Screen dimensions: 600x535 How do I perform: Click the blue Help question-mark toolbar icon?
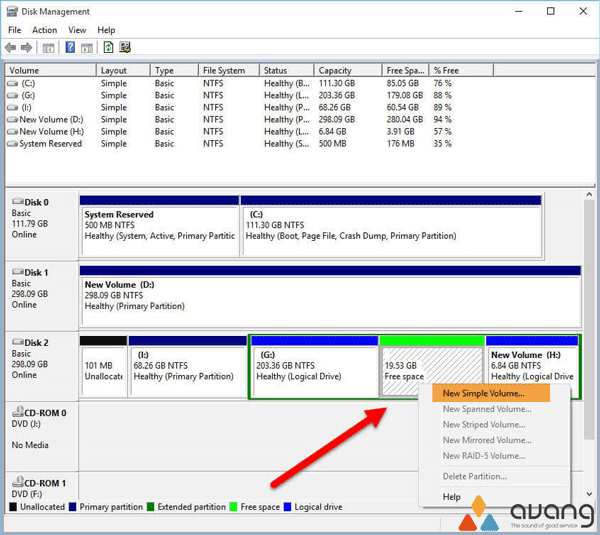click(71, 47)
